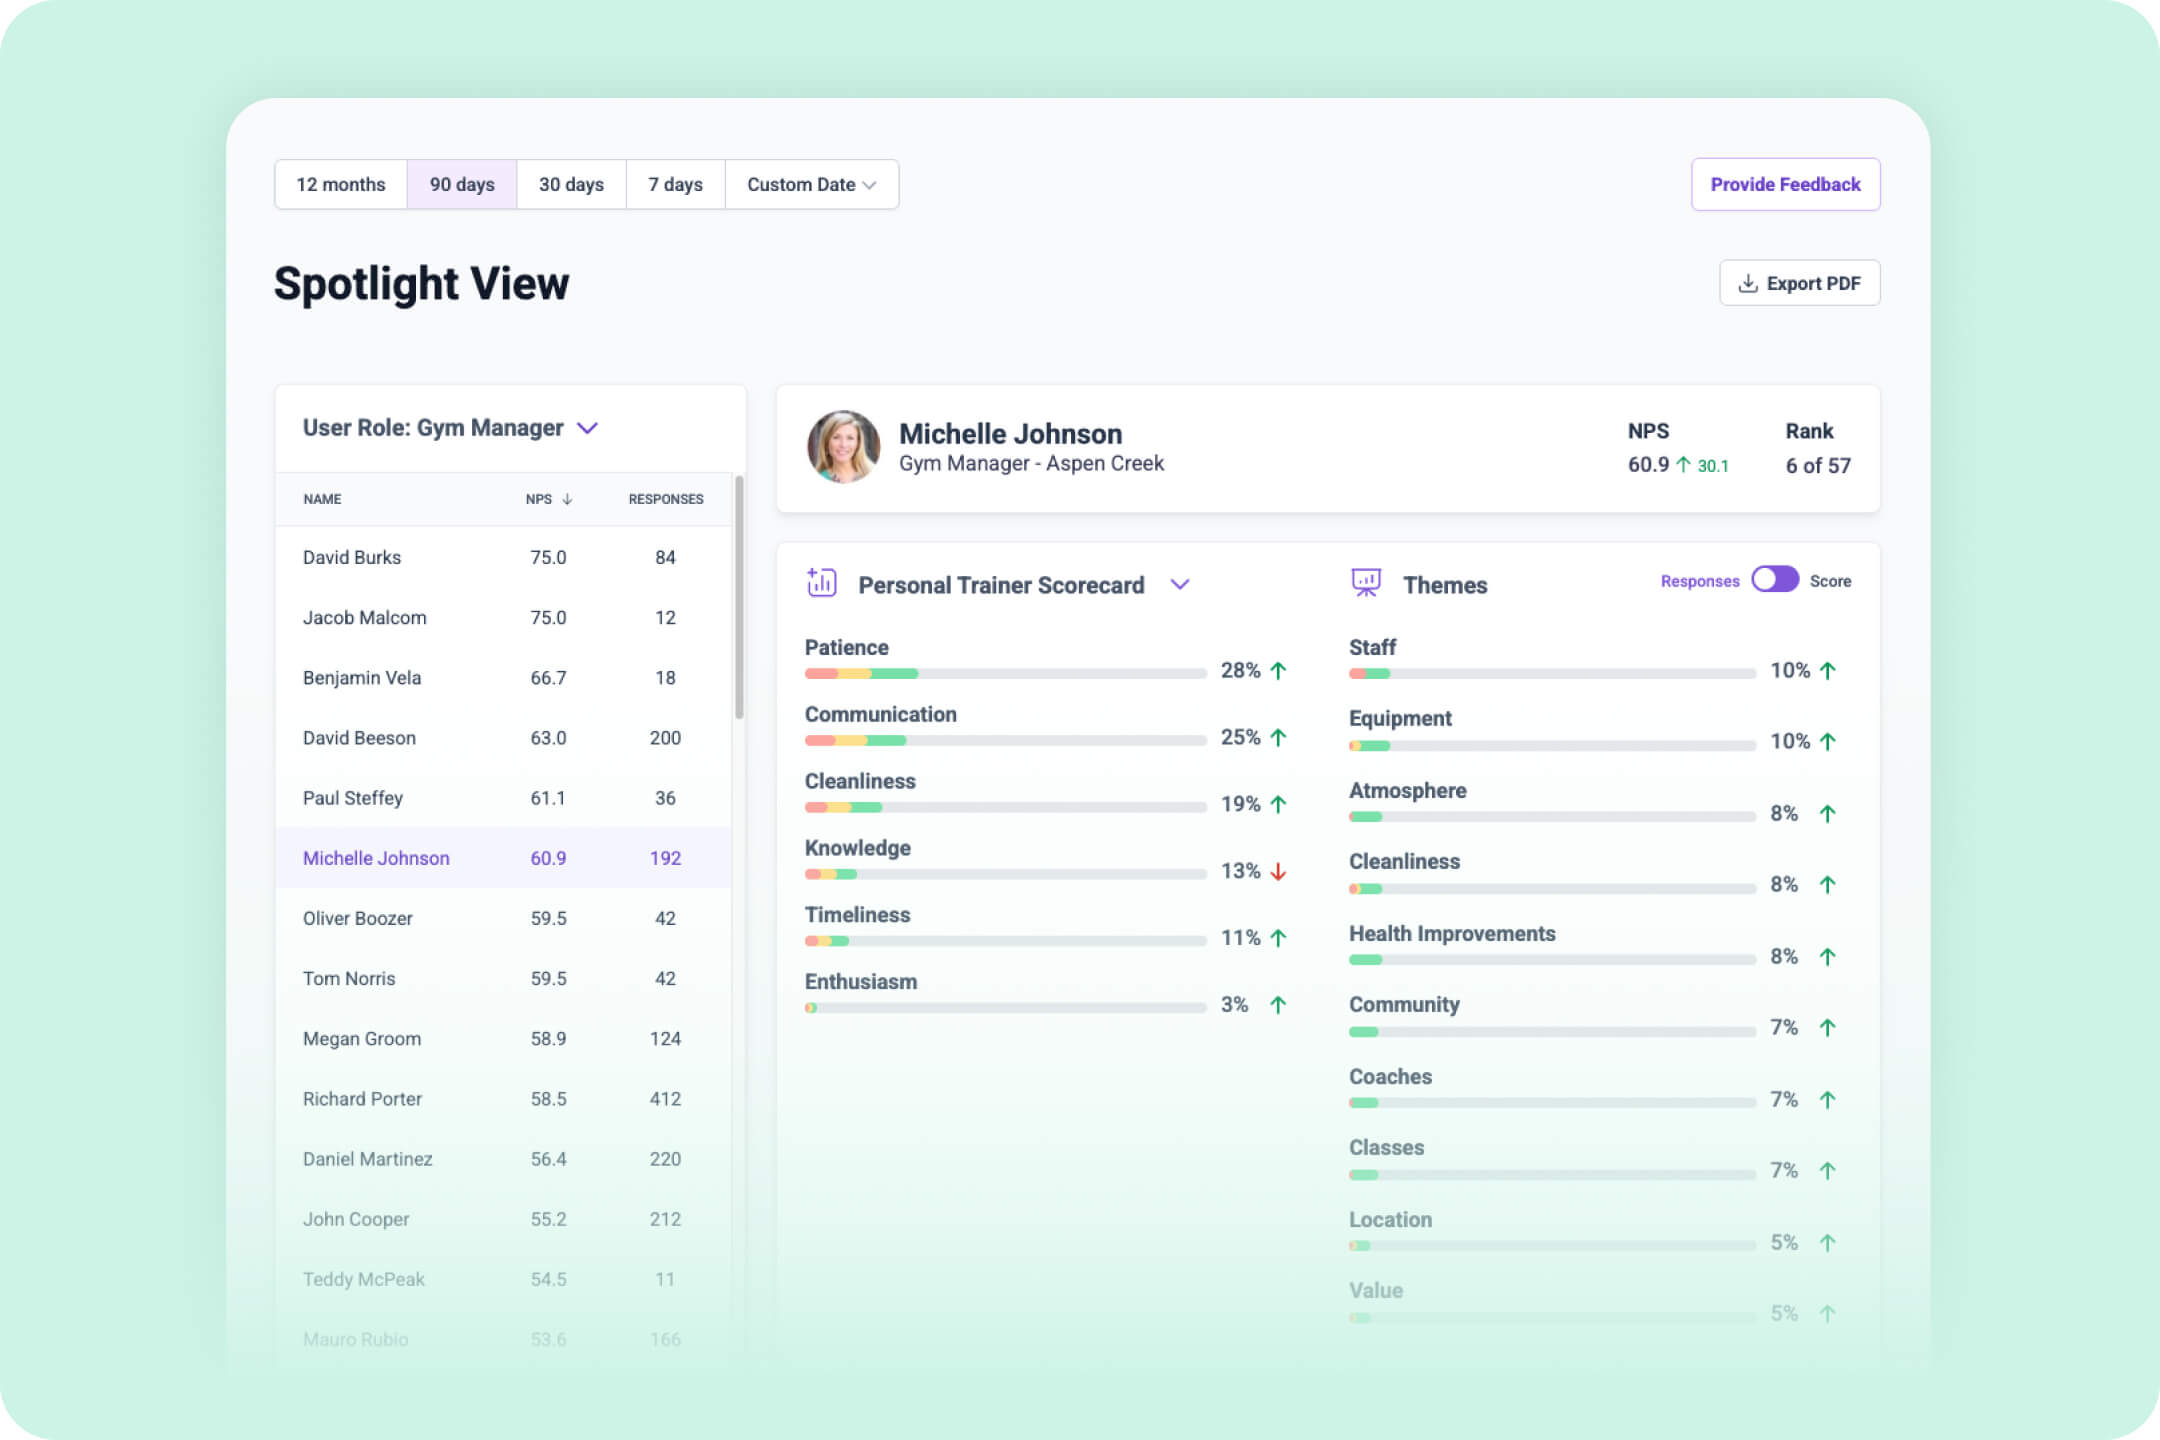Select the Score label beside the toggle
Viewport: 2160px width, 1440px height.
(1830, 581)
